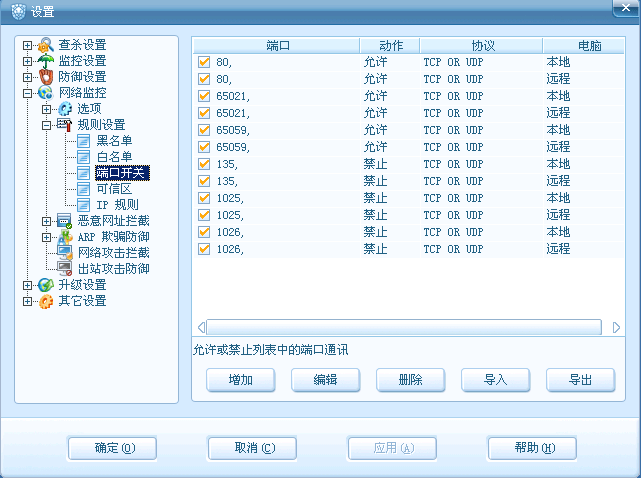This screenshot has width=641, height=478.
Task: Click the list icon beside 白名单
Action: (84, 157)
